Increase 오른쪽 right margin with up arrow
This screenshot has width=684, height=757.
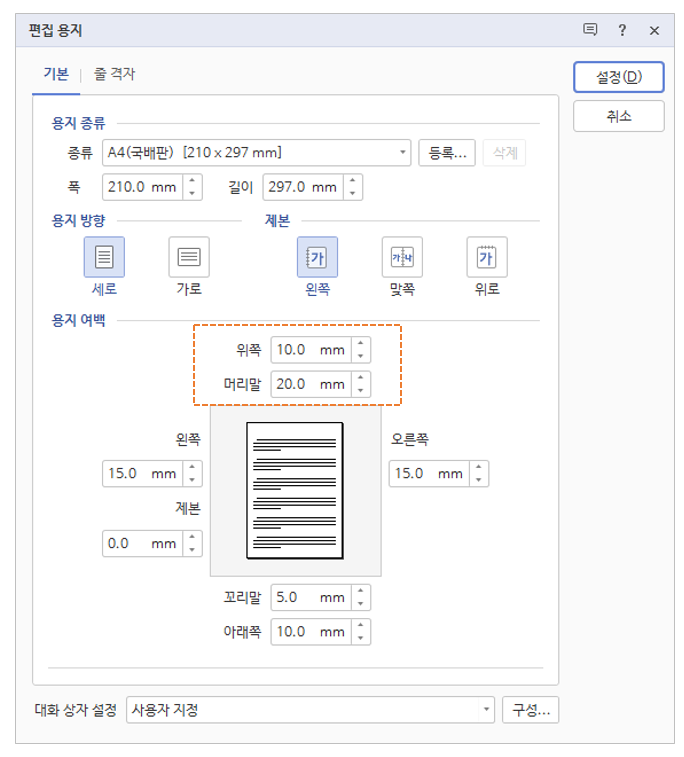[x=479, y=467]
